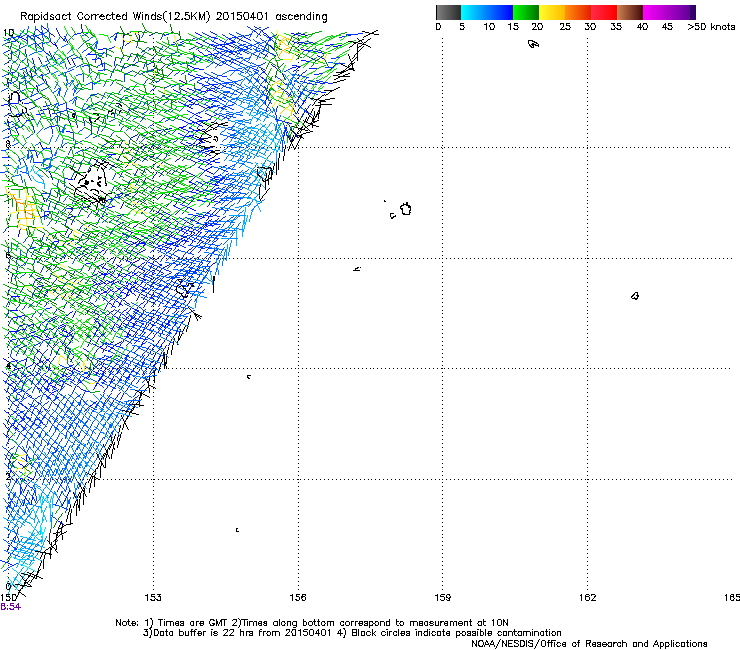
Task: Click the island outline below the color bar
Action: [x=533, y=44]
